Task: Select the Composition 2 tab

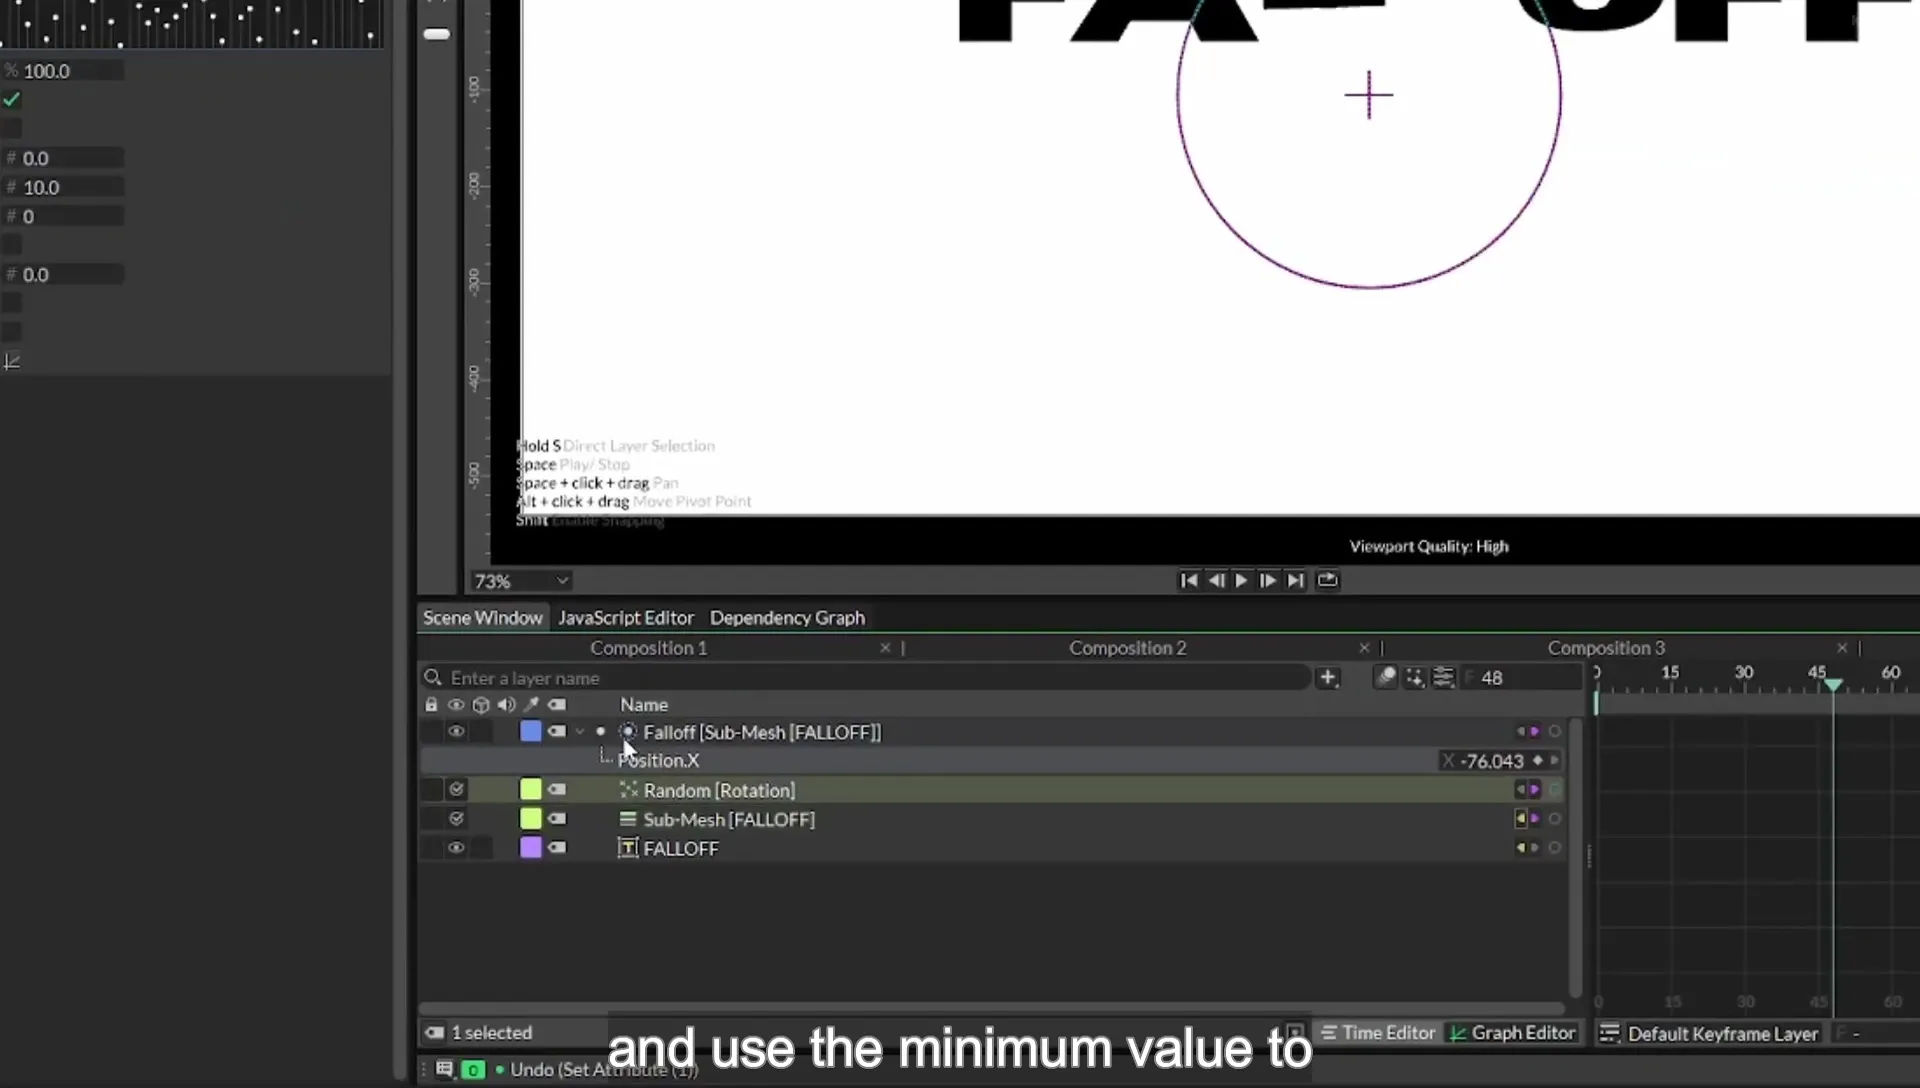Action: 1127,648
